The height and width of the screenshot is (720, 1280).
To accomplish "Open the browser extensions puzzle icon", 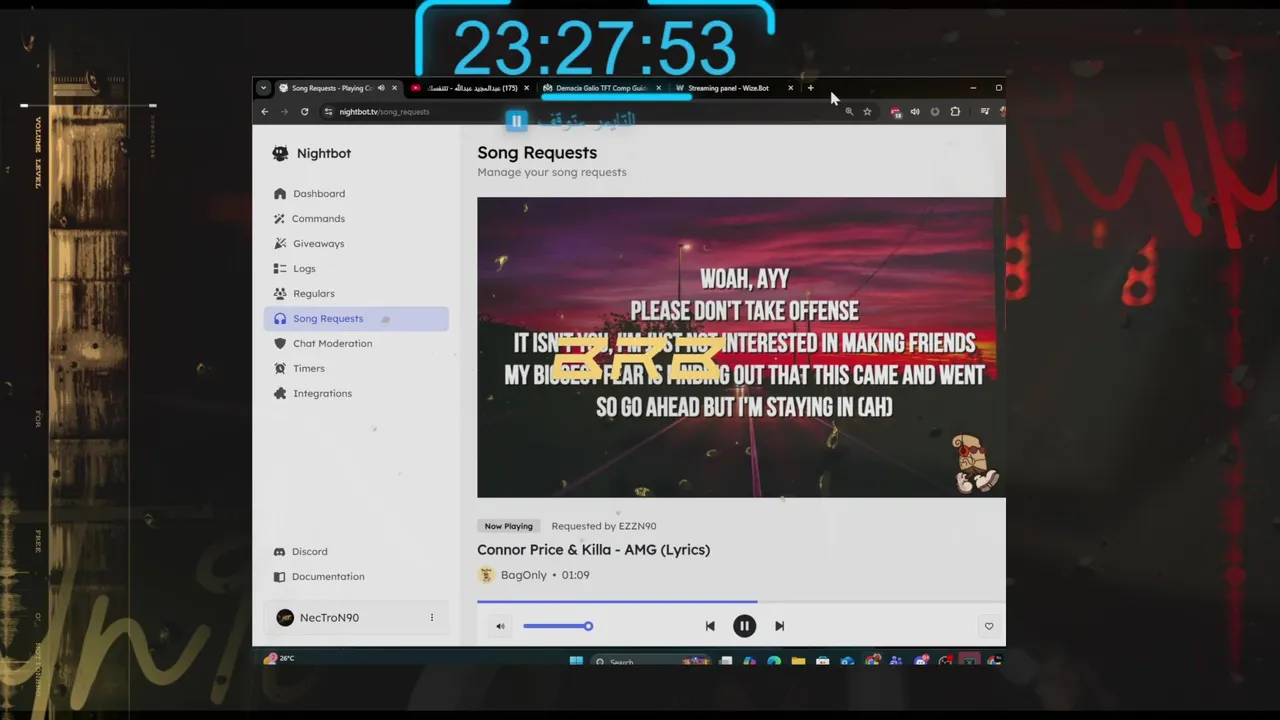I will coord(955,112).
